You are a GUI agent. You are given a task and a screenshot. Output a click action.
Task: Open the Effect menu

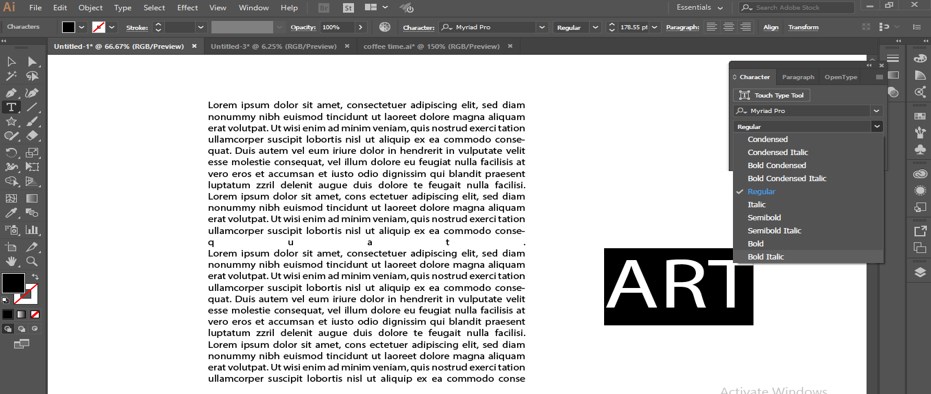coord(187,8)
